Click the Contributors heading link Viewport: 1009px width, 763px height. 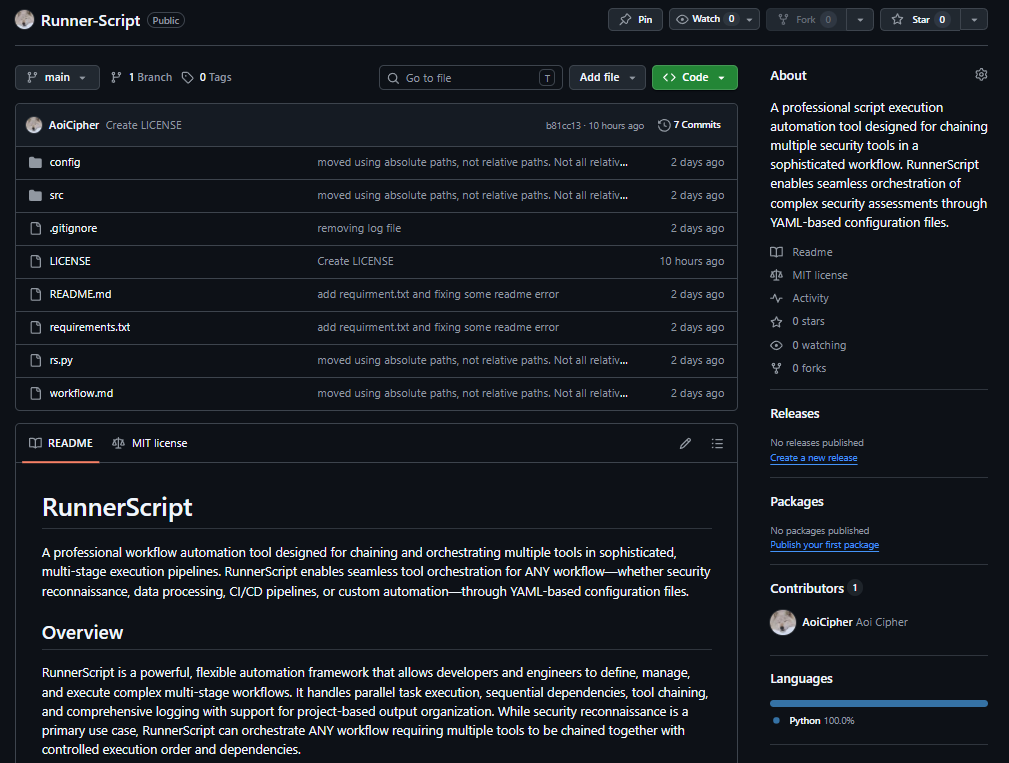coord(807,589)
